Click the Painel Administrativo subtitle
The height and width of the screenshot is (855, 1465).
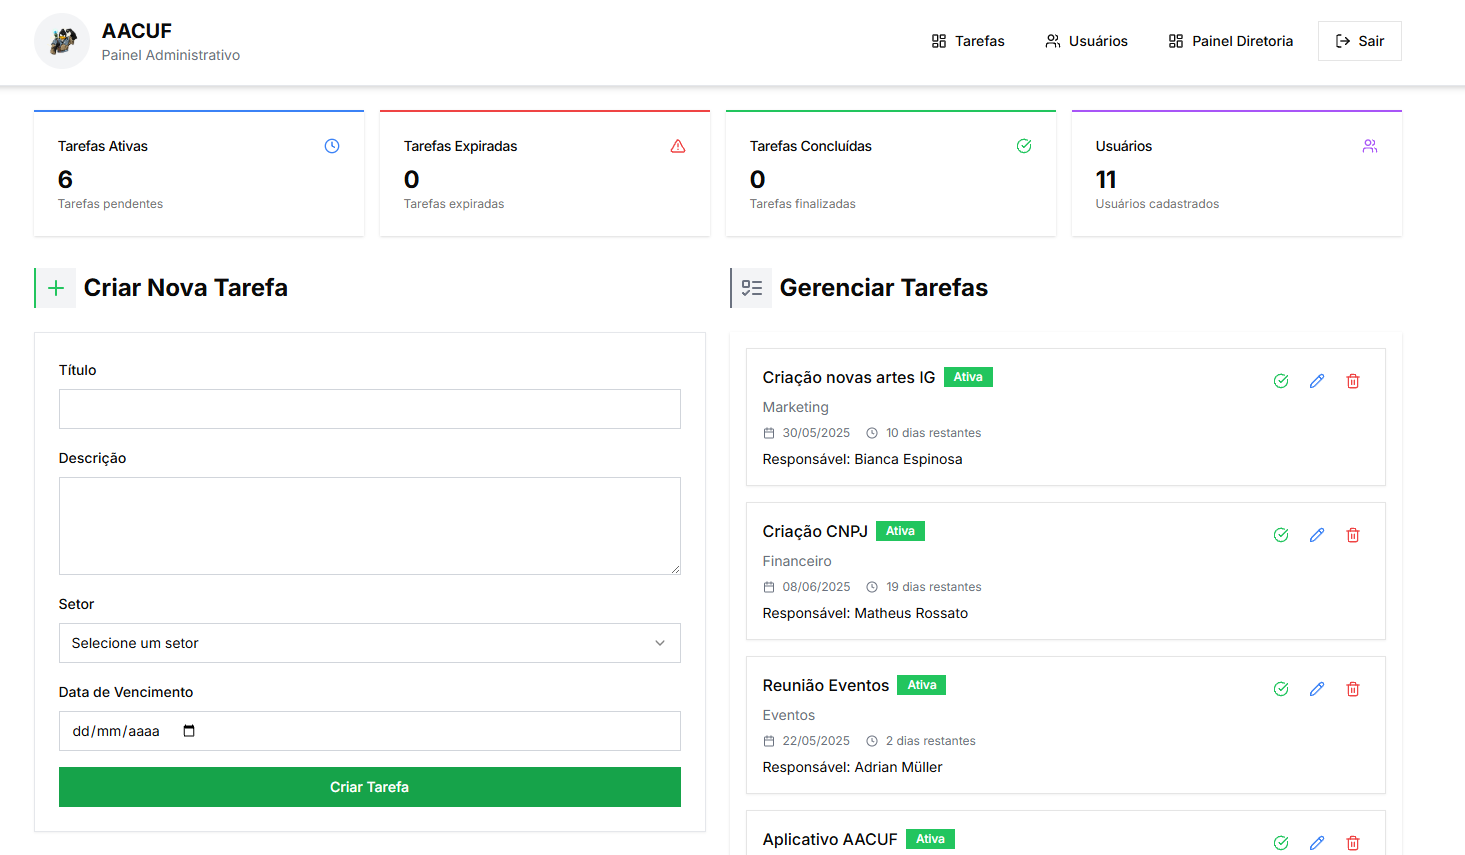tap(171, 55)
